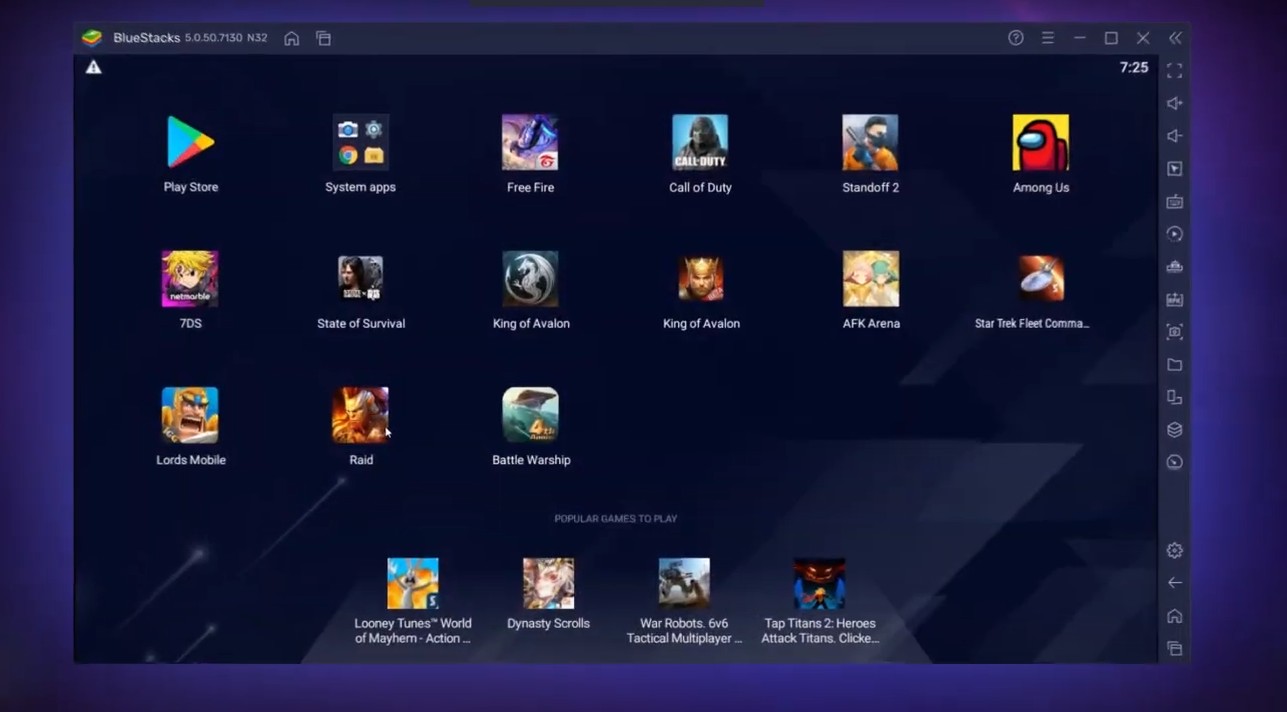Screen dimensions: 1287x712
Task: Open King of Avalon with crowned king icon
Action: pyautogui.click(x=700, y=278)
